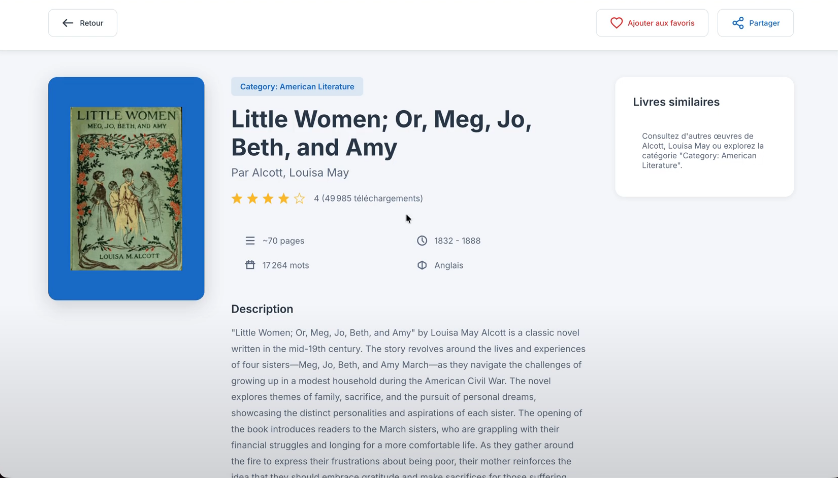Open the Partager share button
The height and width of the screenshot is (478, 838).
pyautogui.click(x=755, y=23)
